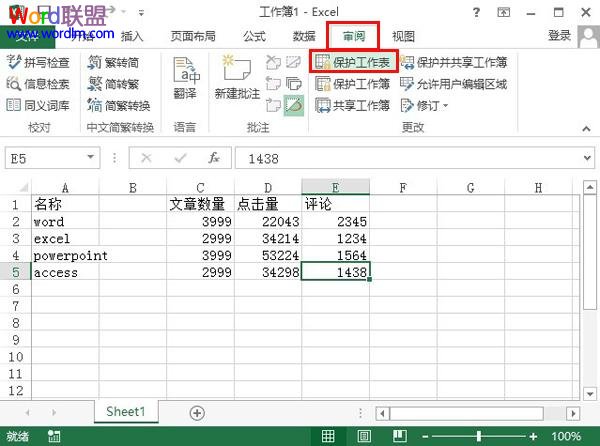Viewport: 600px width, 446px height.
Task: Go to the previous comment icon
Action: tap(273, 83)
